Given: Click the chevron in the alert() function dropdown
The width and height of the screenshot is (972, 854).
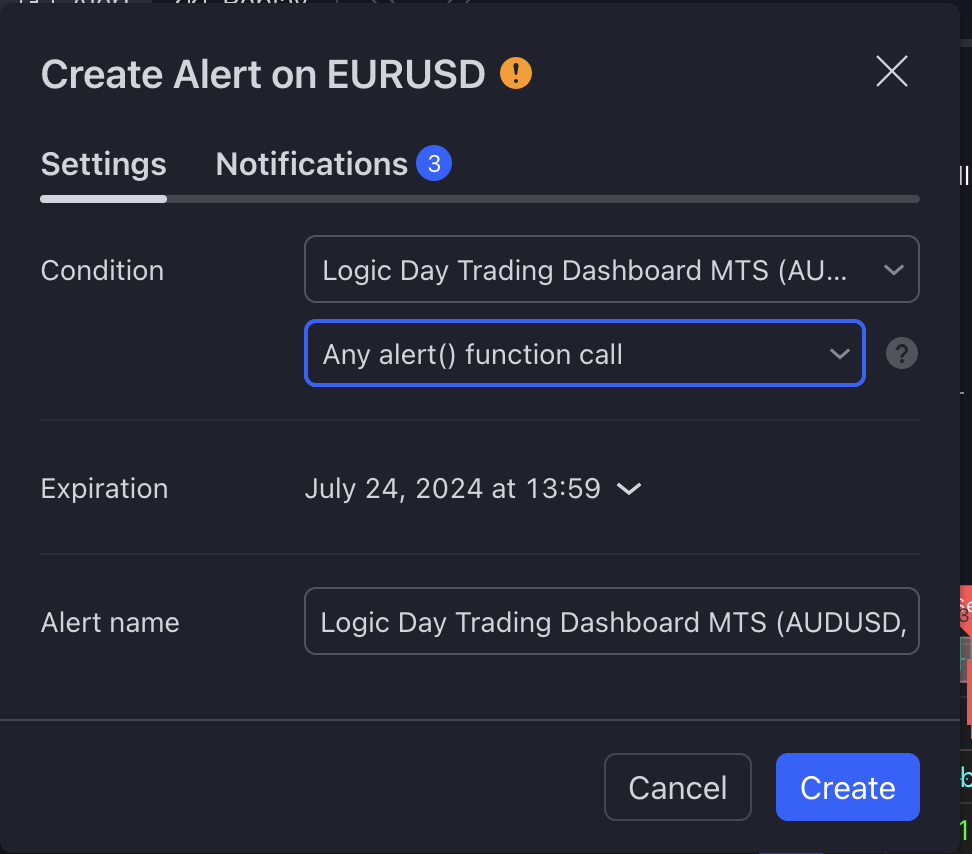Looking at the screenshot, I should [839, 354].
